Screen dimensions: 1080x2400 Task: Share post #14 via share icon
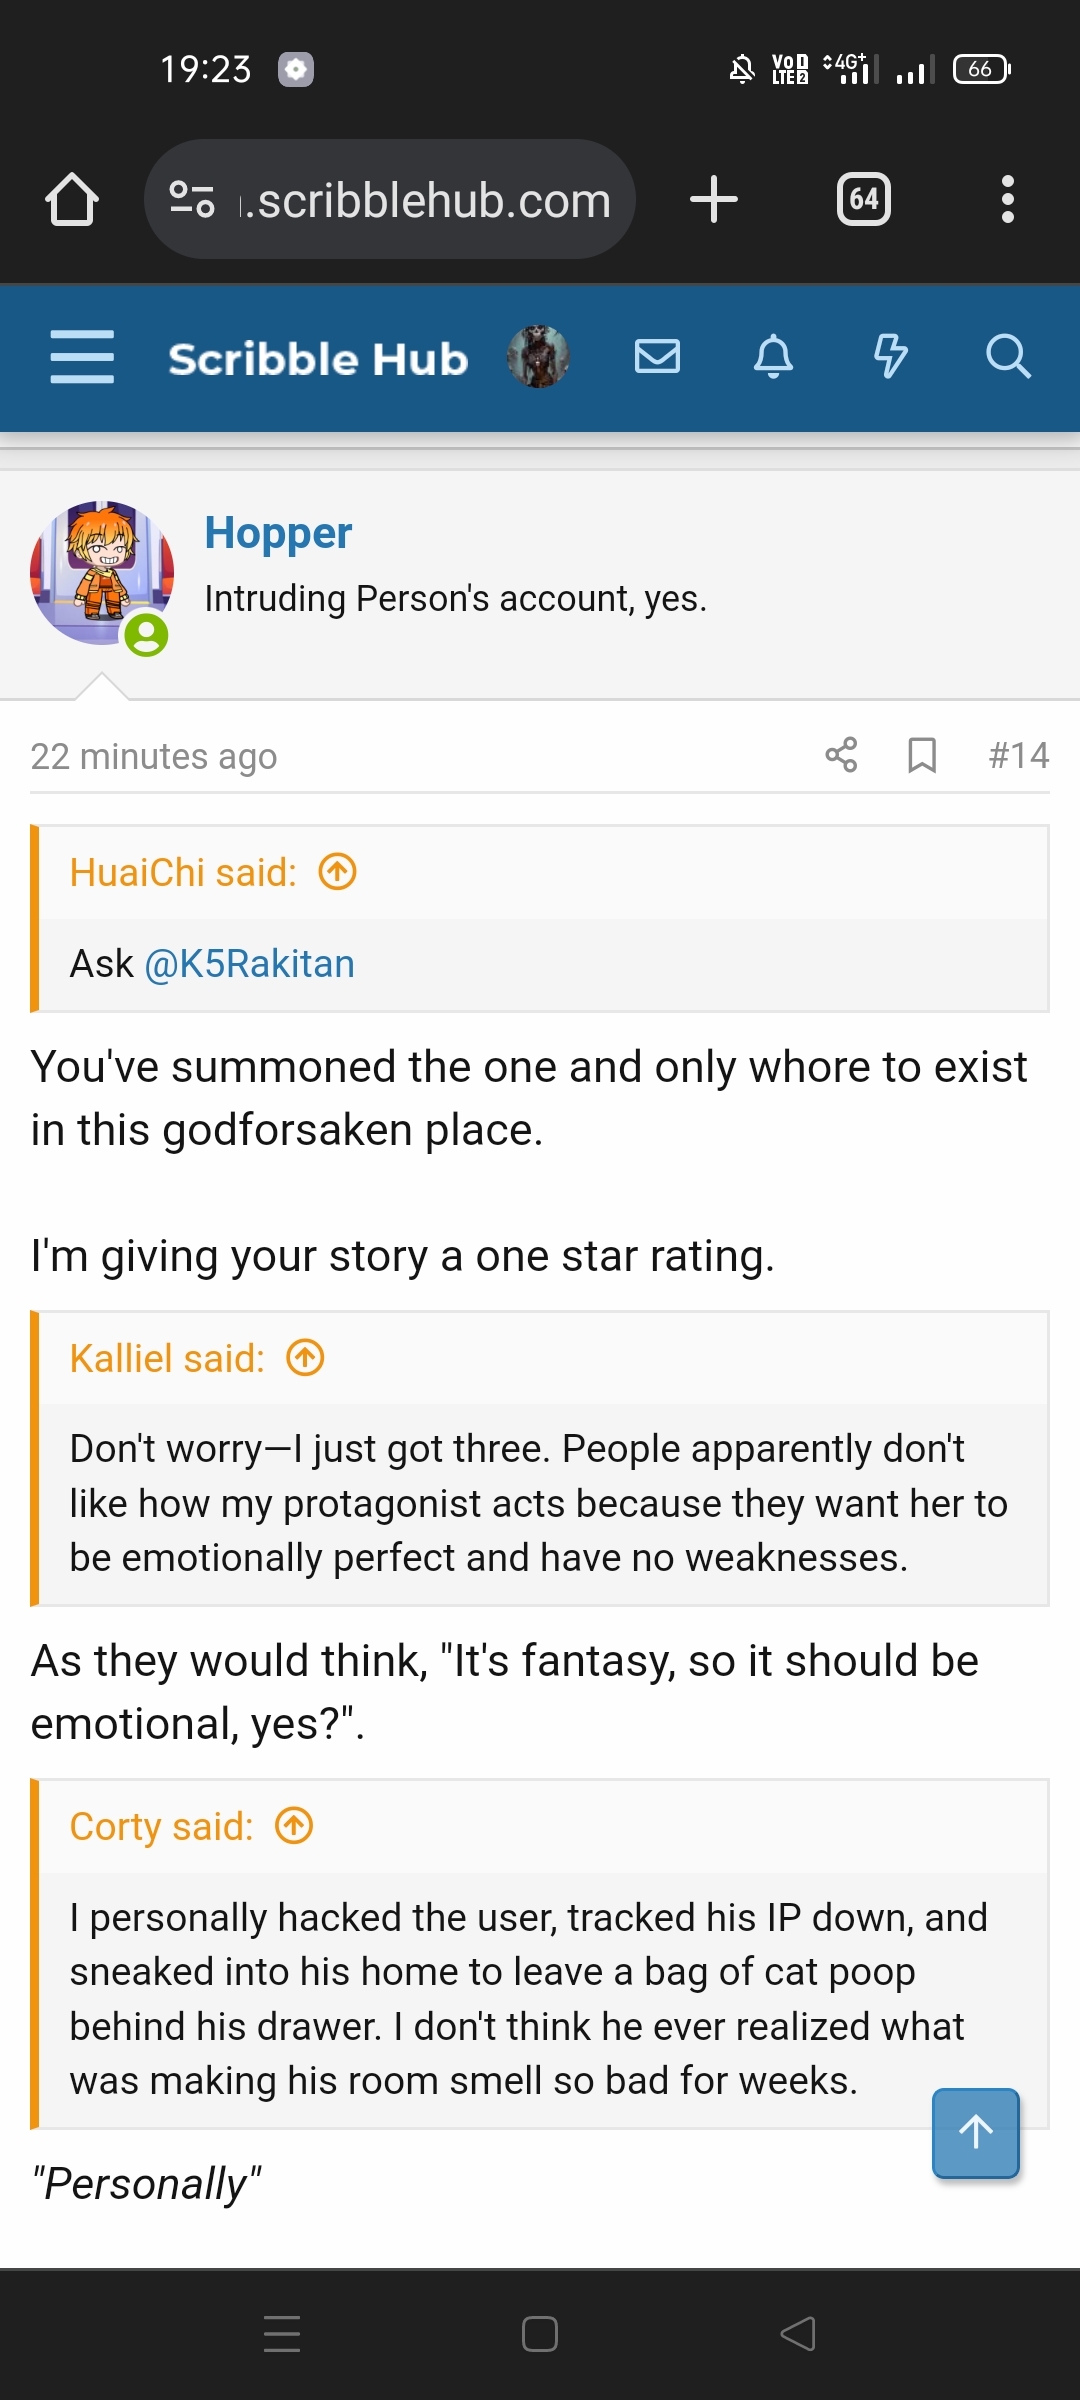[841, 755]
